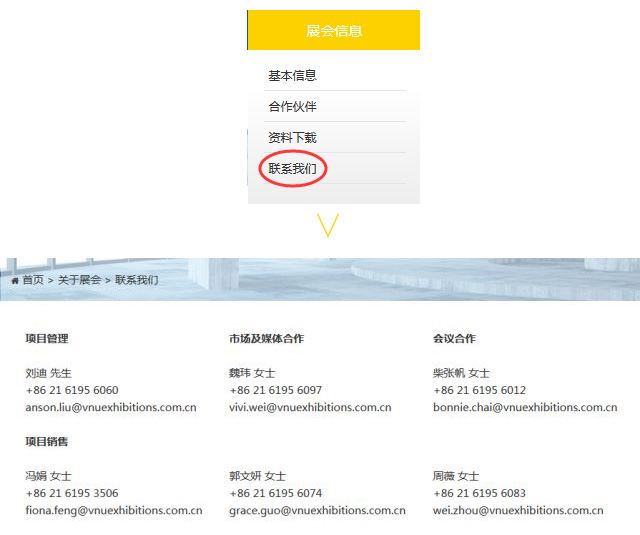Open the bonnie.chai email link
The width and height of the screenshot is (640, 535).
524,408
